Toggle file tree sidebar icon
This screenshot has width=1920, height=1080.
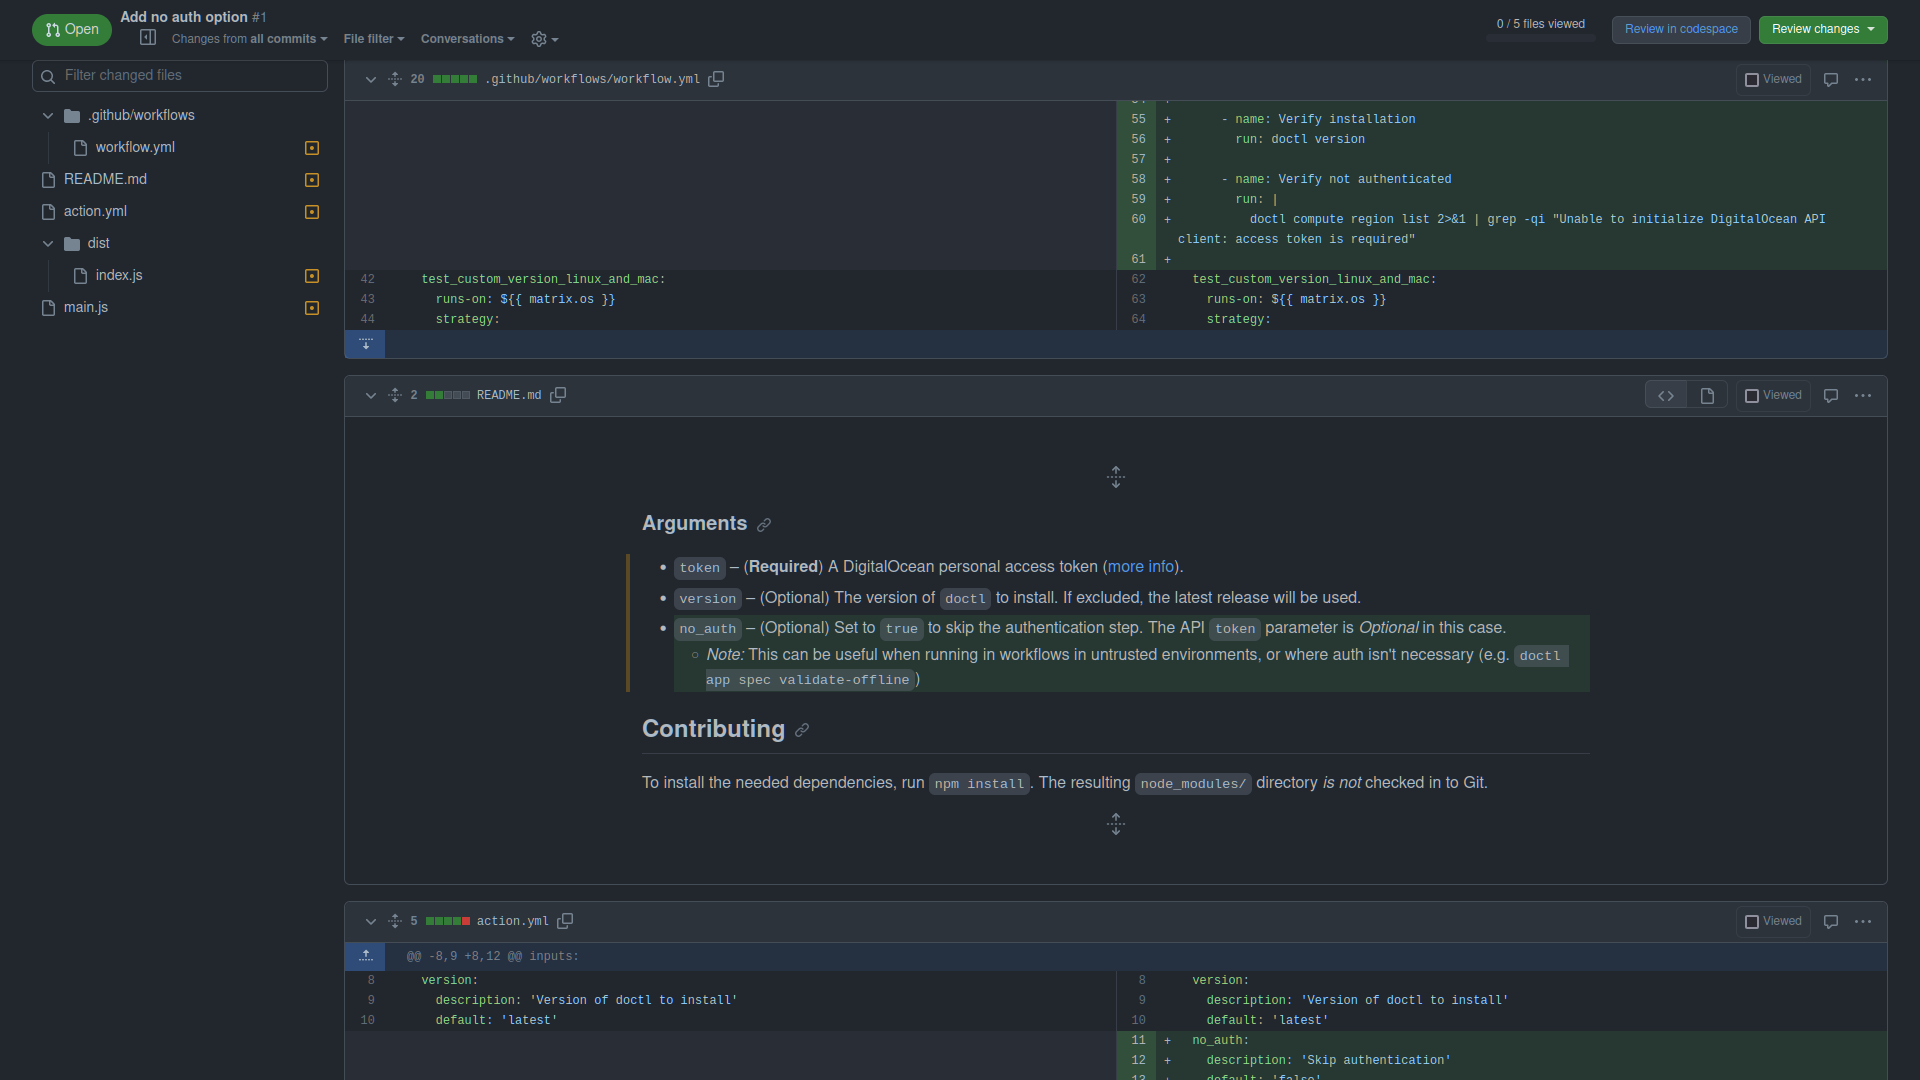[148, 38]
